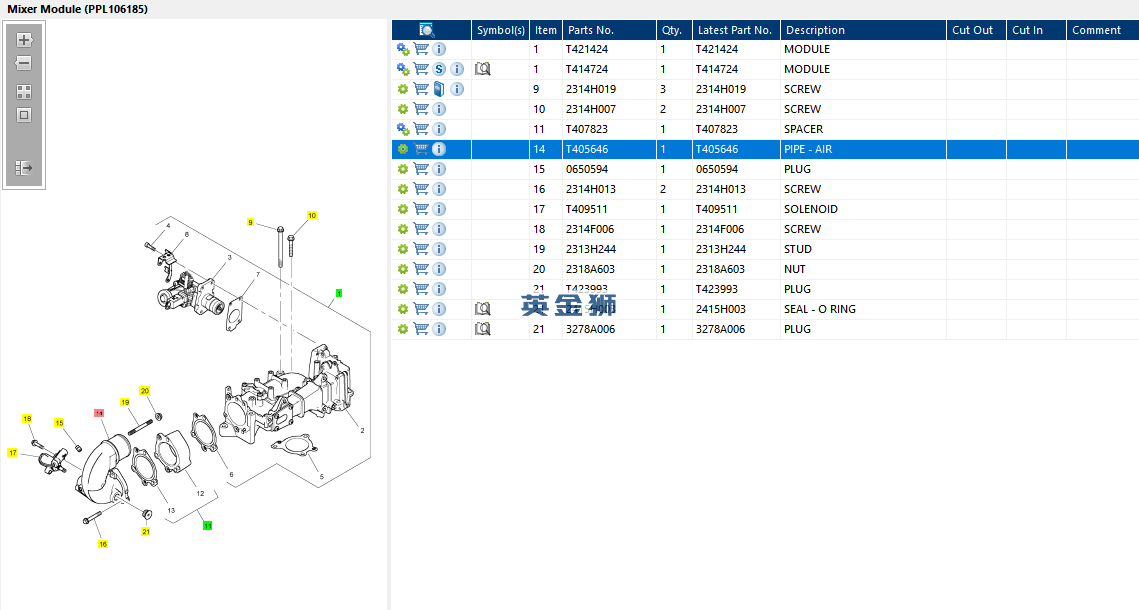
Task: Open the symbol book icon for T414724
Action: (x=482, y=69)
